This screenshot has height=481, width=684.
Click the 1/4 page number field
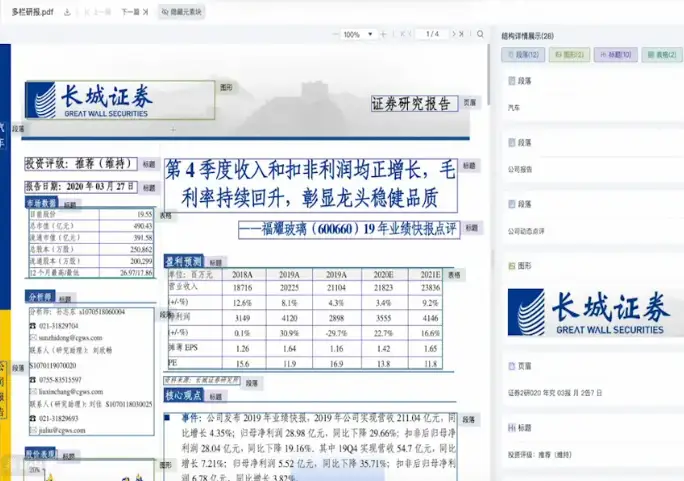[432, 34]
